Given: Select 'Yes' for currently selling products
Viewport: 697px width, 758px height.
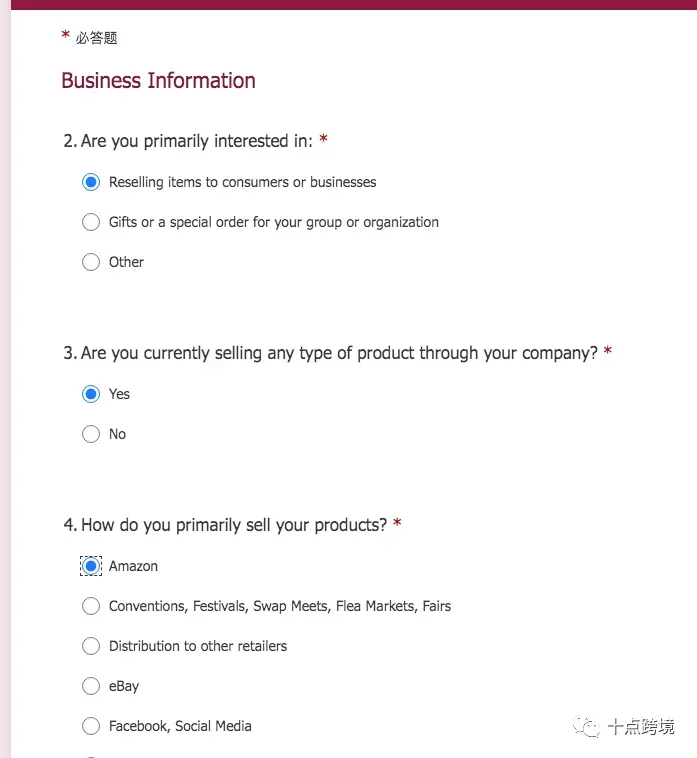Looking at the screenshot, I should [91, 394].
